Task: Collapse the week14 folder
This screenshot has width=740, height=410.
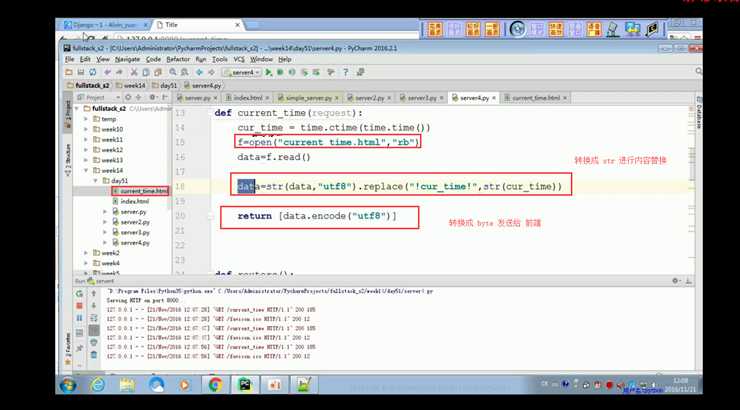Action: 86,170
